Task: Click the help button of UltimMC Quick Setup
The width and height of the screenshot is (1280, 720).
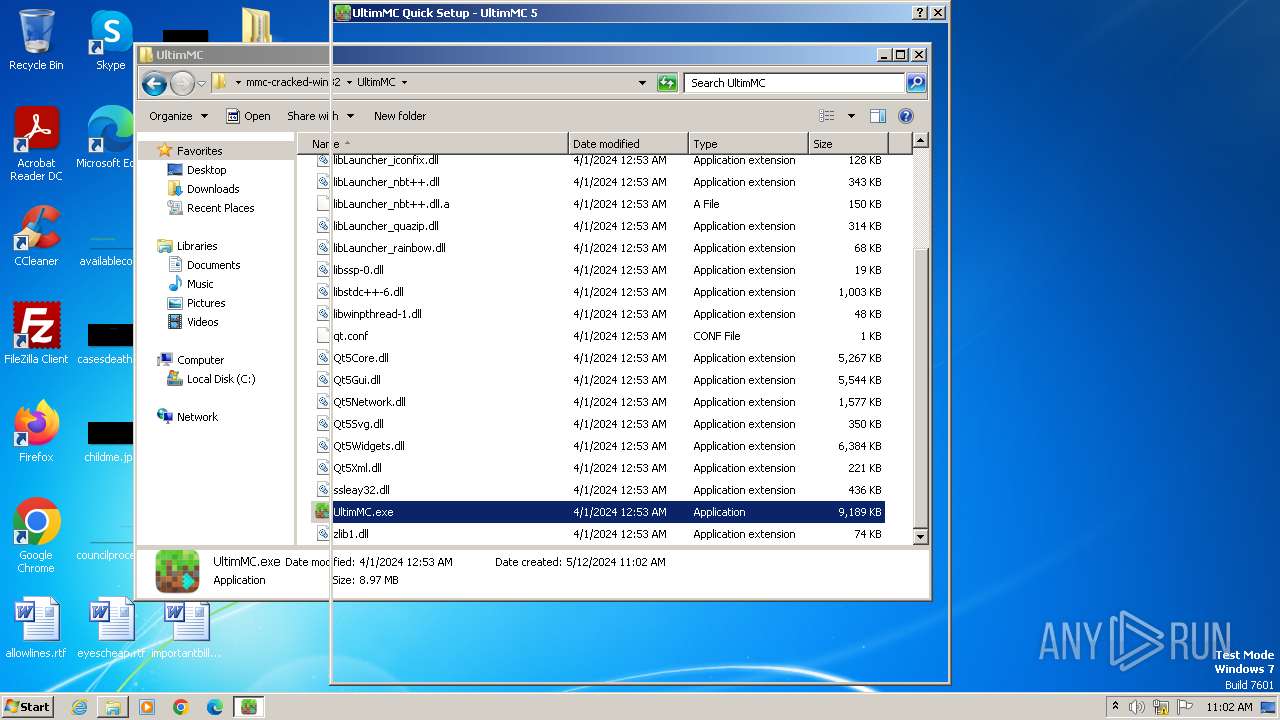Action: point(920,13)
